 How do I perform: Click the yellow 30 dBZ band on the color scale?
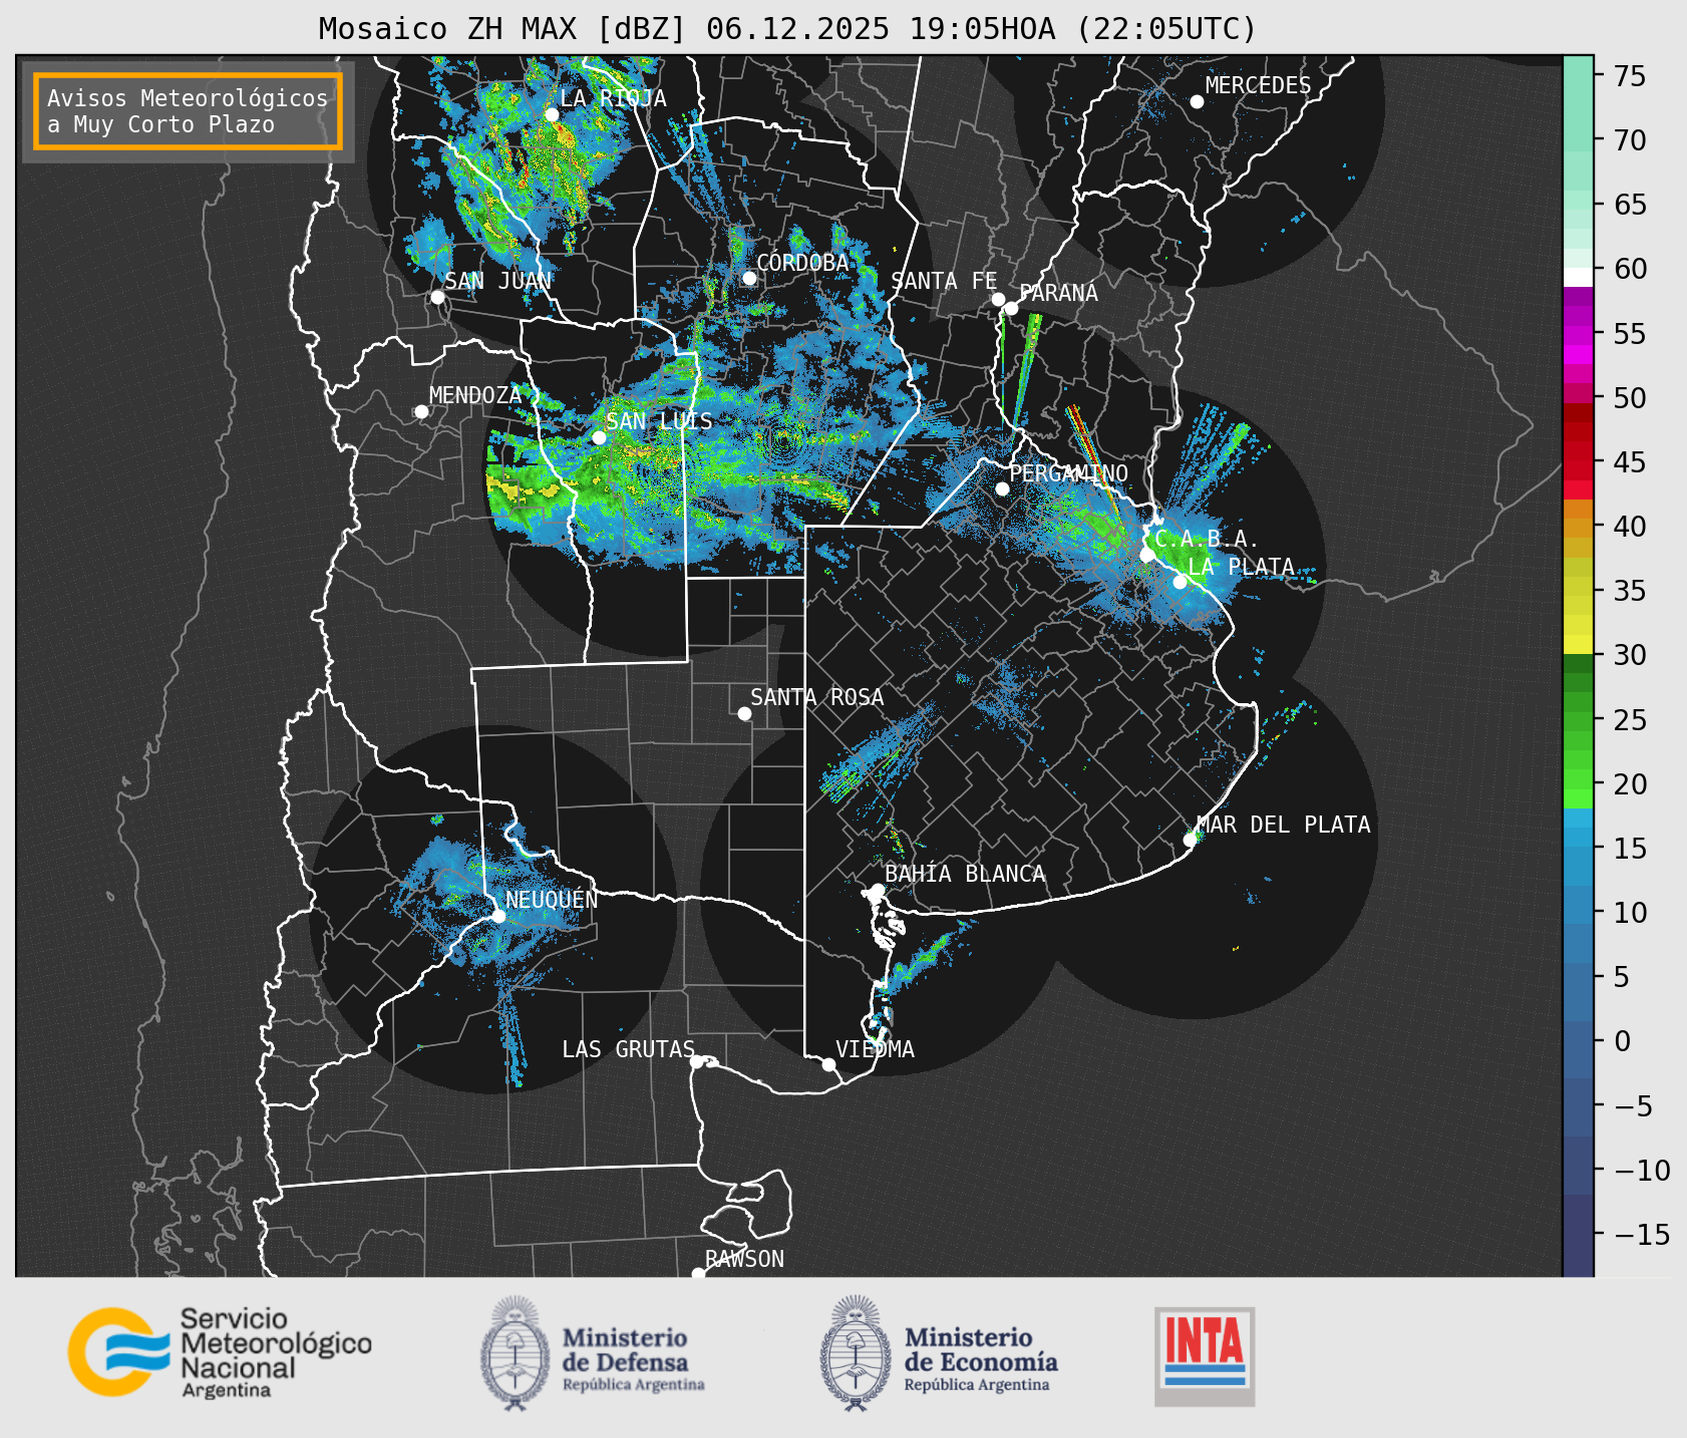1578,644
